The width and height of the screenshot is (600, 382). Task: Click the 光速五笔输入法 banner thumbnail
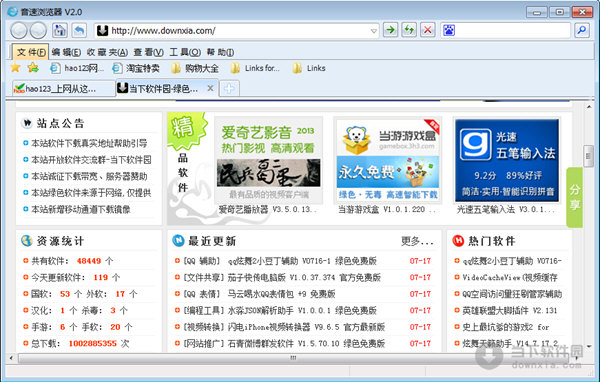click(x=507, y=160)
